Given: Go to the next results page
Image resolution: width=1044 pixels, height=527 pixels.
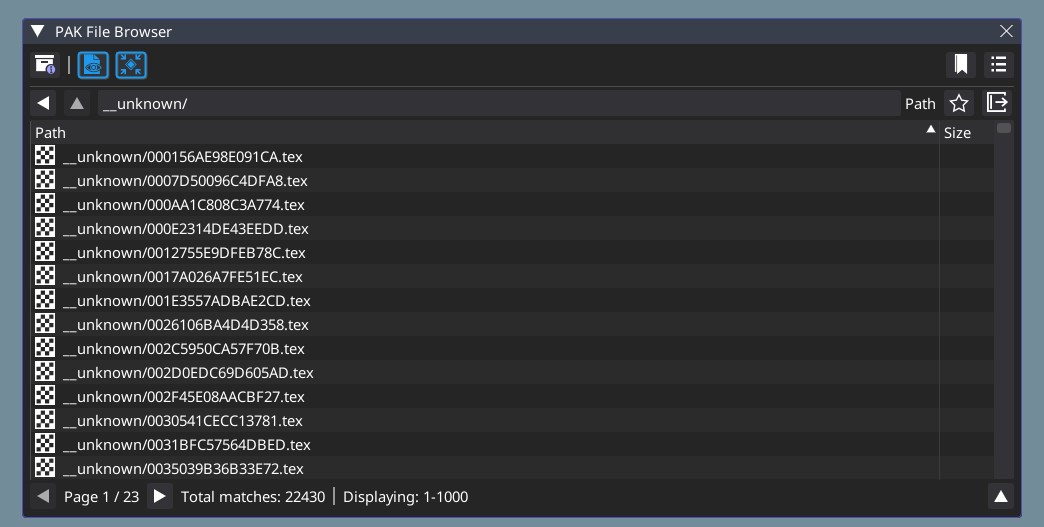Looking at the screenshot, I should [x=160, y=496].
